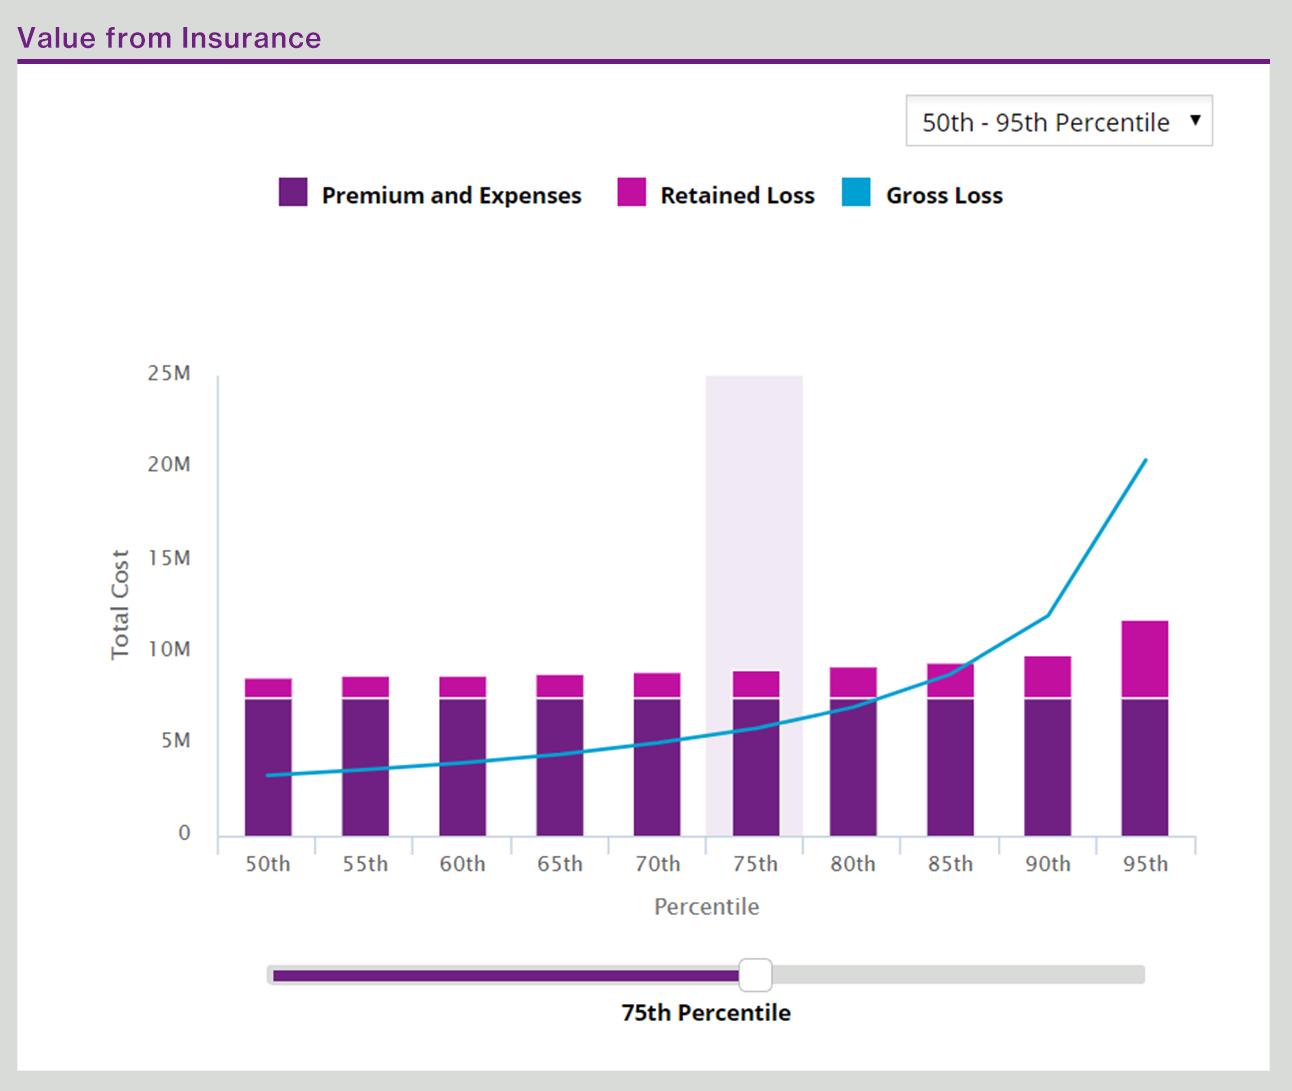1292x1091 pixels.
Task: Select the 80th percentile bar
Action: click(853, 752)
